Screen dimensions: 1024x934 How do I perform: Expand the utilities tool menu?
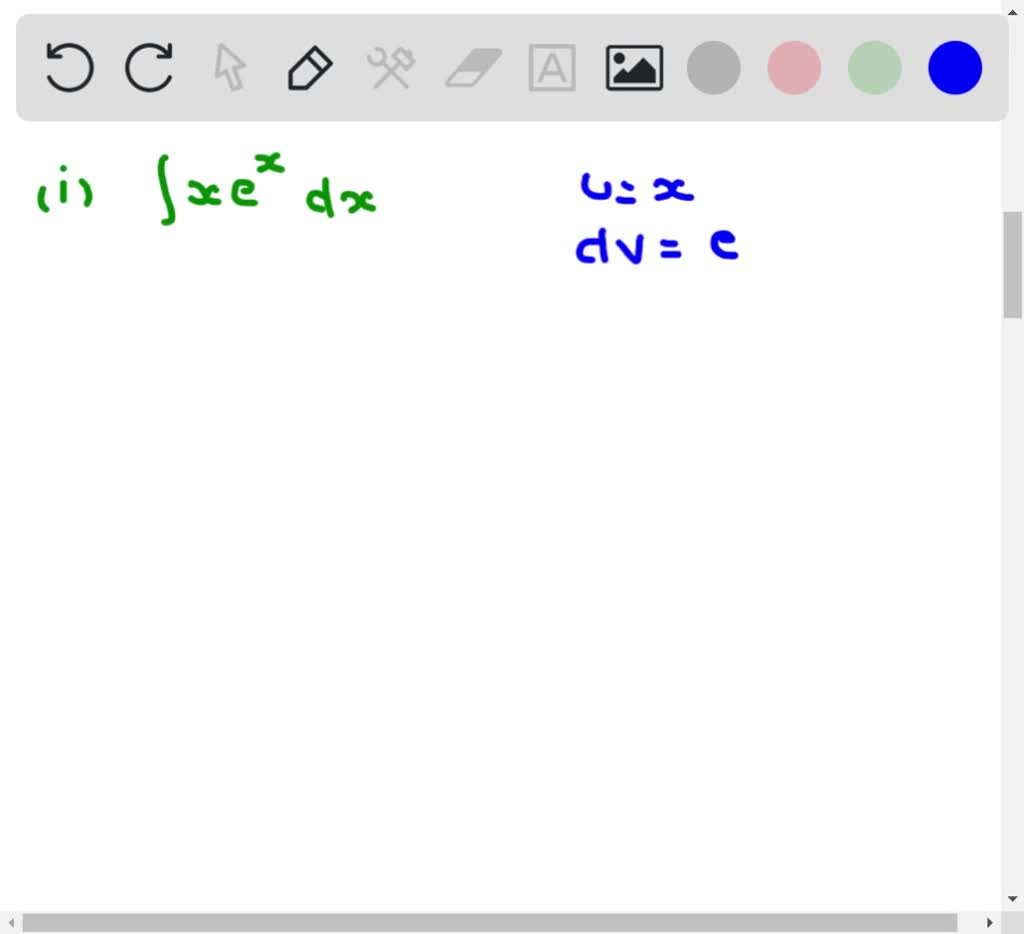391,68
